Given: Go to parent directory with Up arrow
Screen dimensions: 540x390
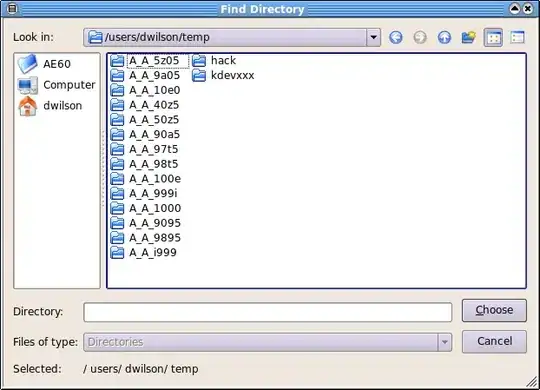Looking at the screenshot, I should click(x=444, y=37).
